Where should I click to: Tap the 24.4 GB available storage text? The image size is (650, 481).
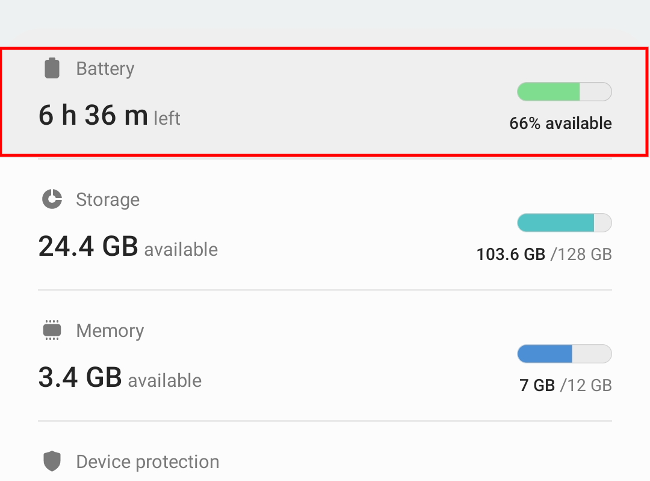click(88, 247)
